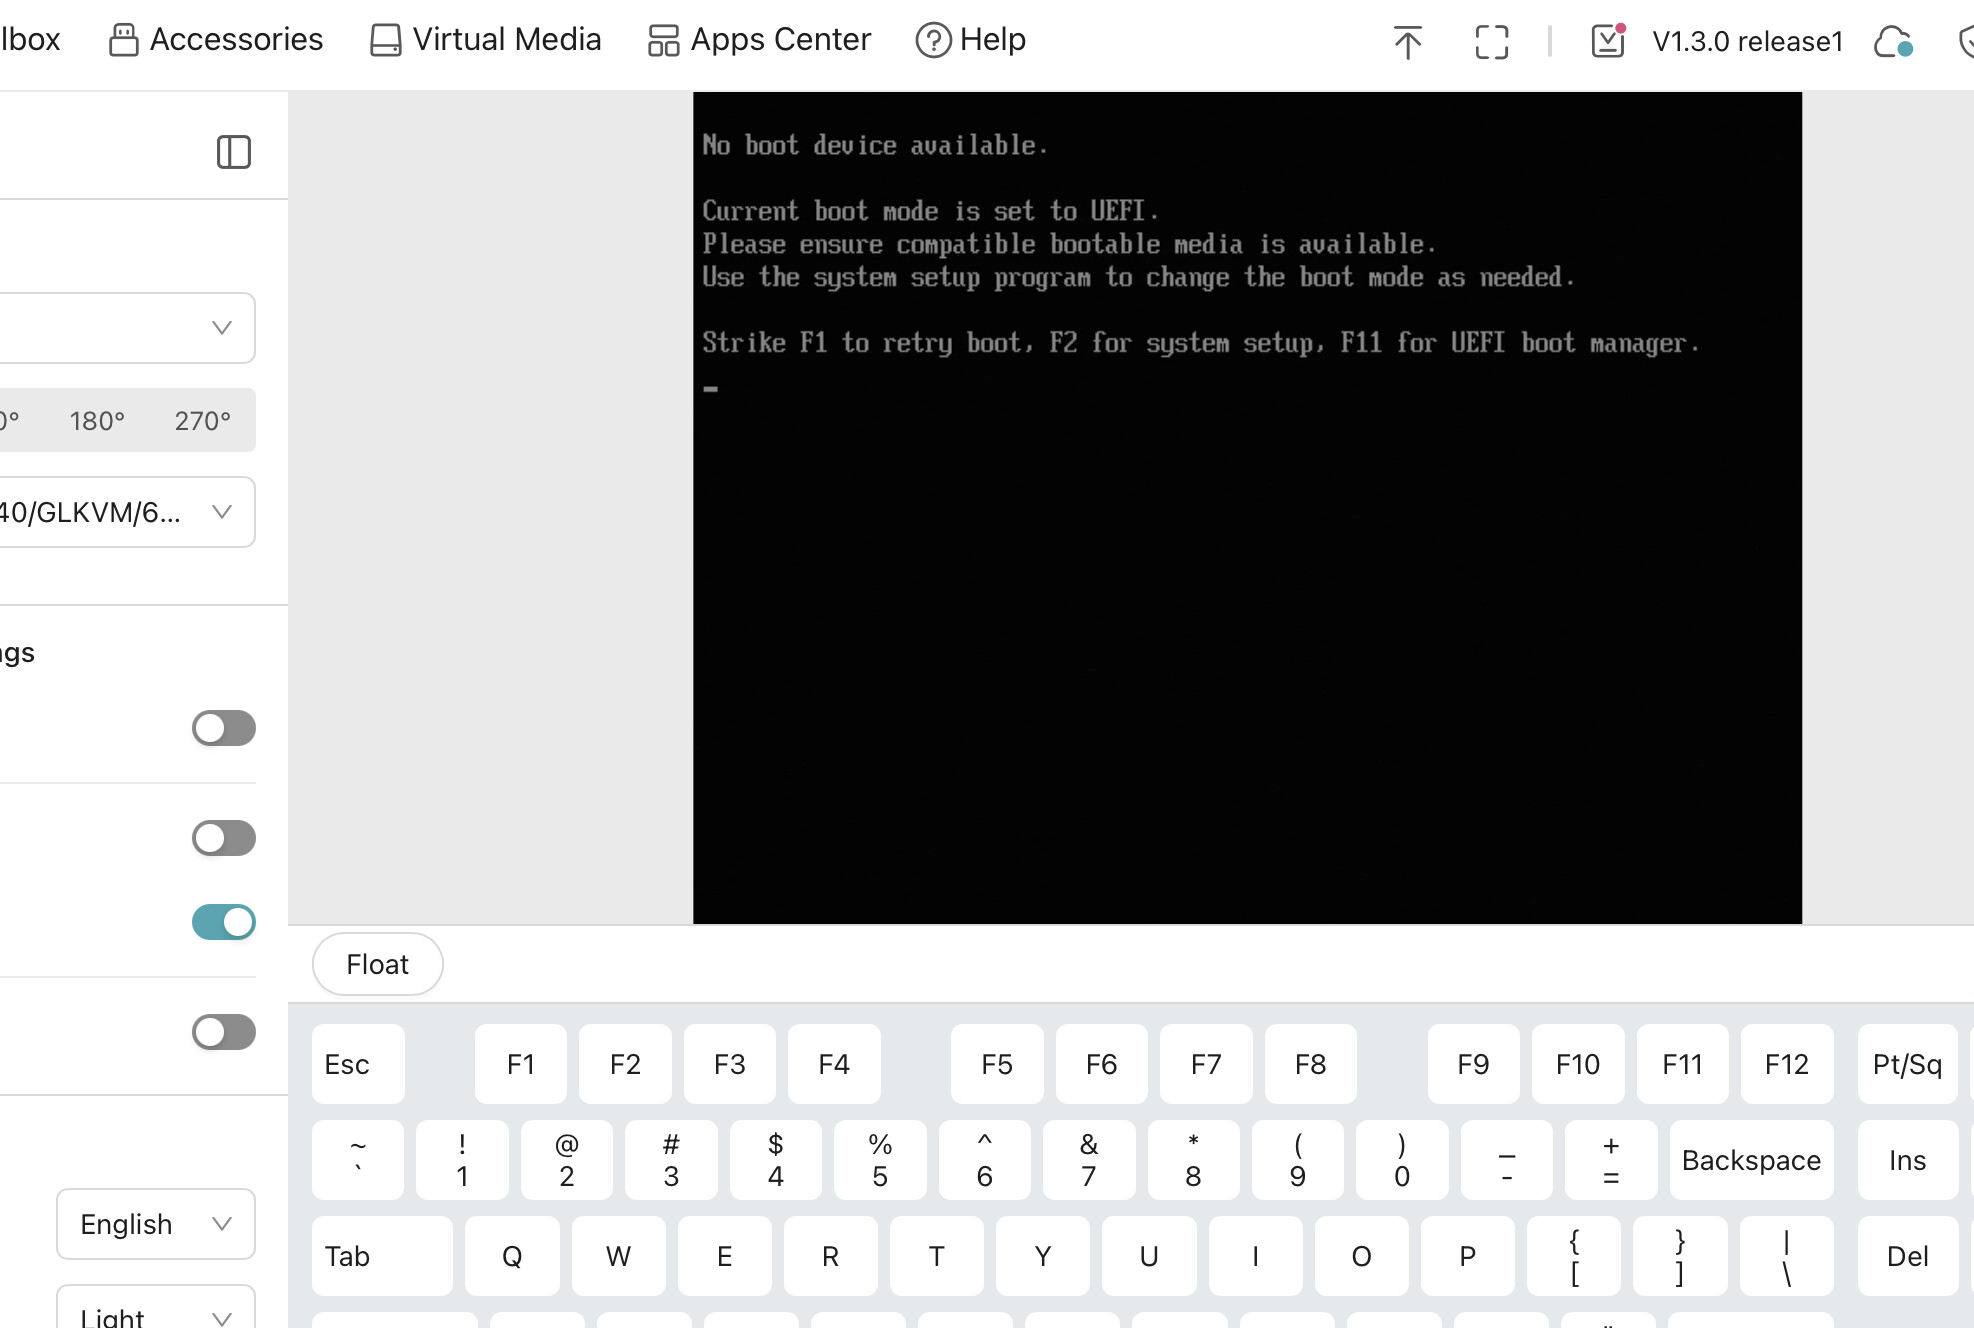Click the F7 virtual key
The width and height of the screenshot is (1974, 1328).
coord(1206,1064)
